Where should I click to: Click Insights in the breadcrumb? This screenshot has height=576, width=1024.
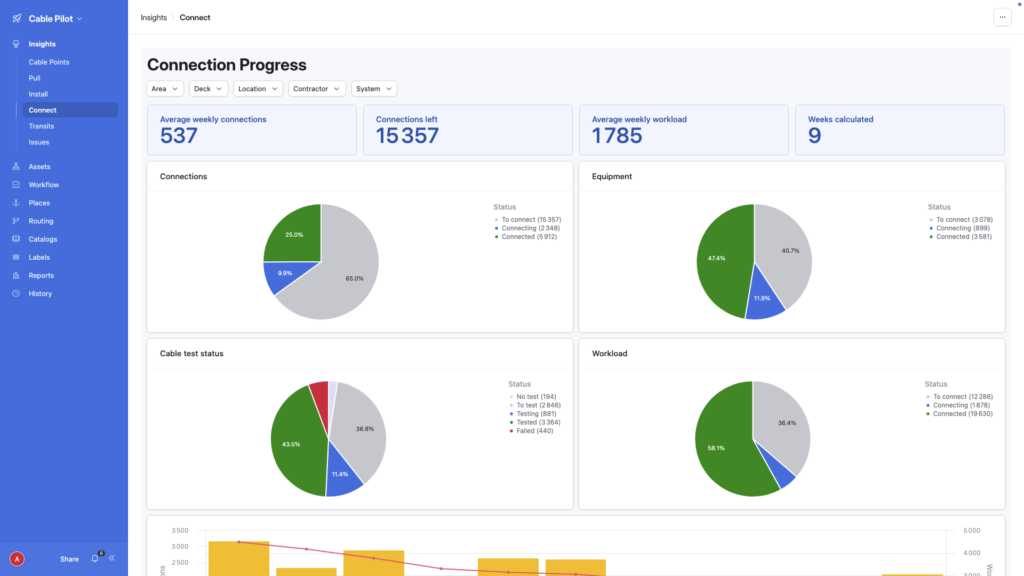(153, 17)
